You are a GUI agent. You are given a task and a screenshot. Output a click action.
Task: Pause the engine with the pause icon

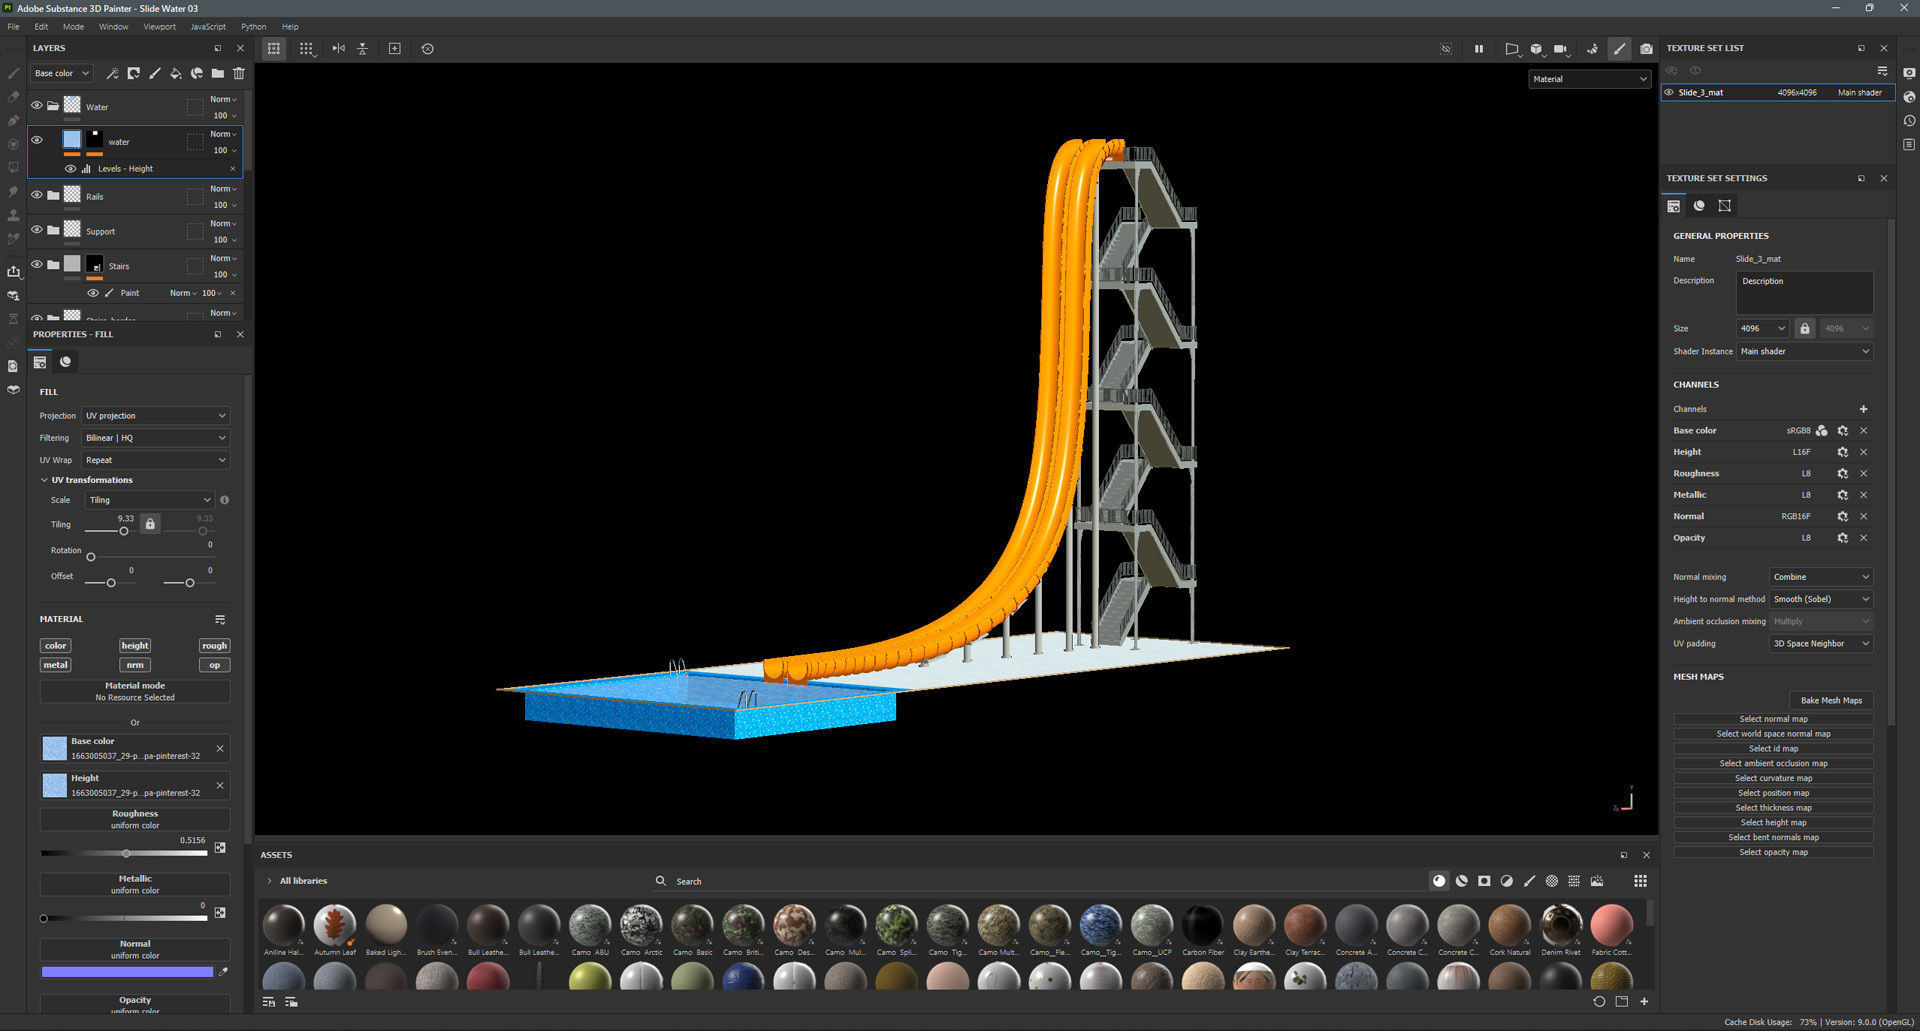pyautogui.click(x=1478, y=48)
